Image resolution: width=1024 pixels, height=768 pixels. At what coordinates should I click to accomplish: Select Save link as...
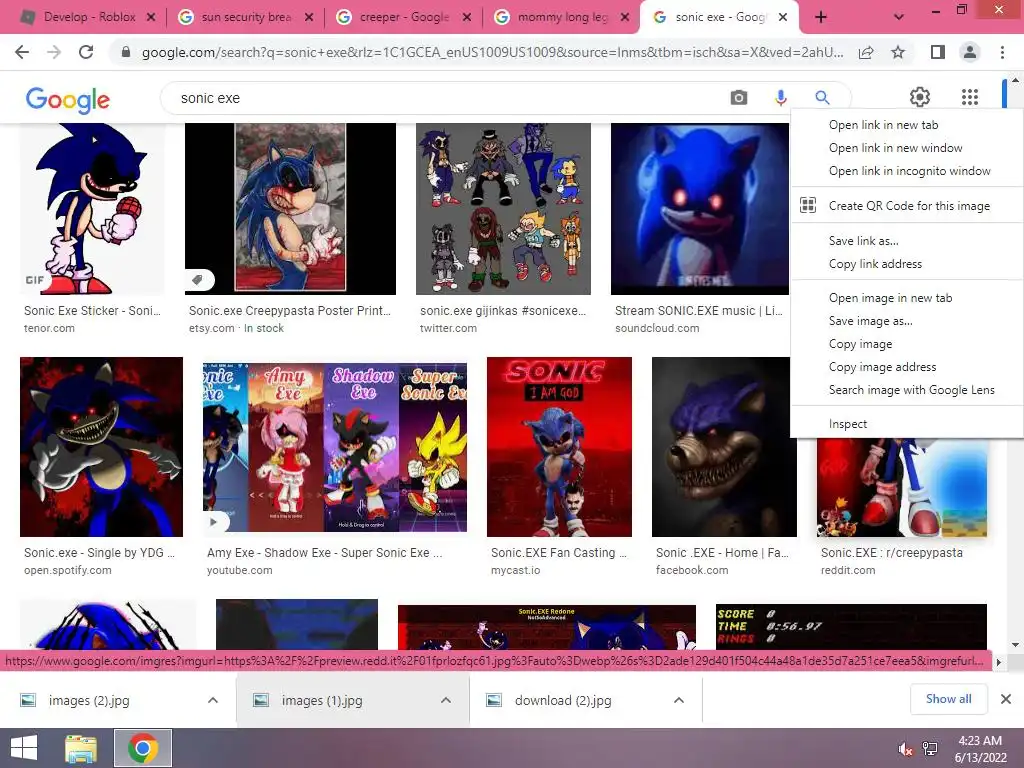tap(906, 241)
